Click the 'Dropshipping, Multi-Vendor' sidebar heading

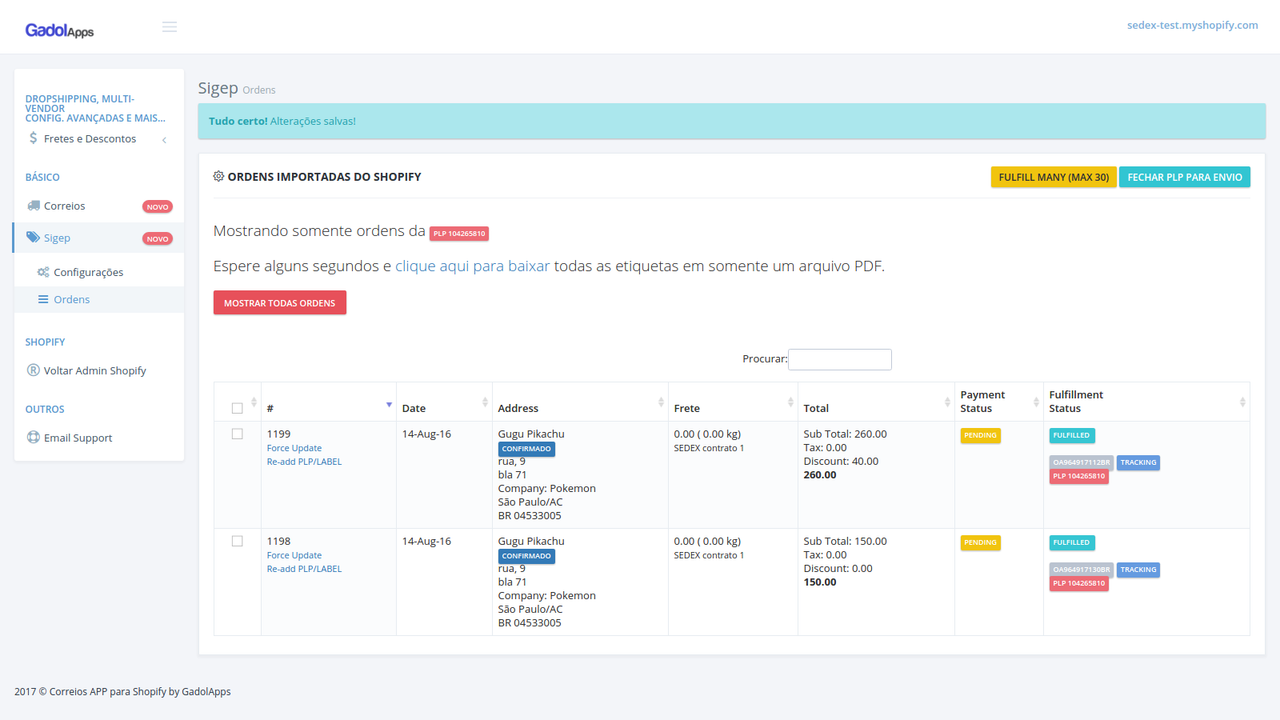pos(96,108)
